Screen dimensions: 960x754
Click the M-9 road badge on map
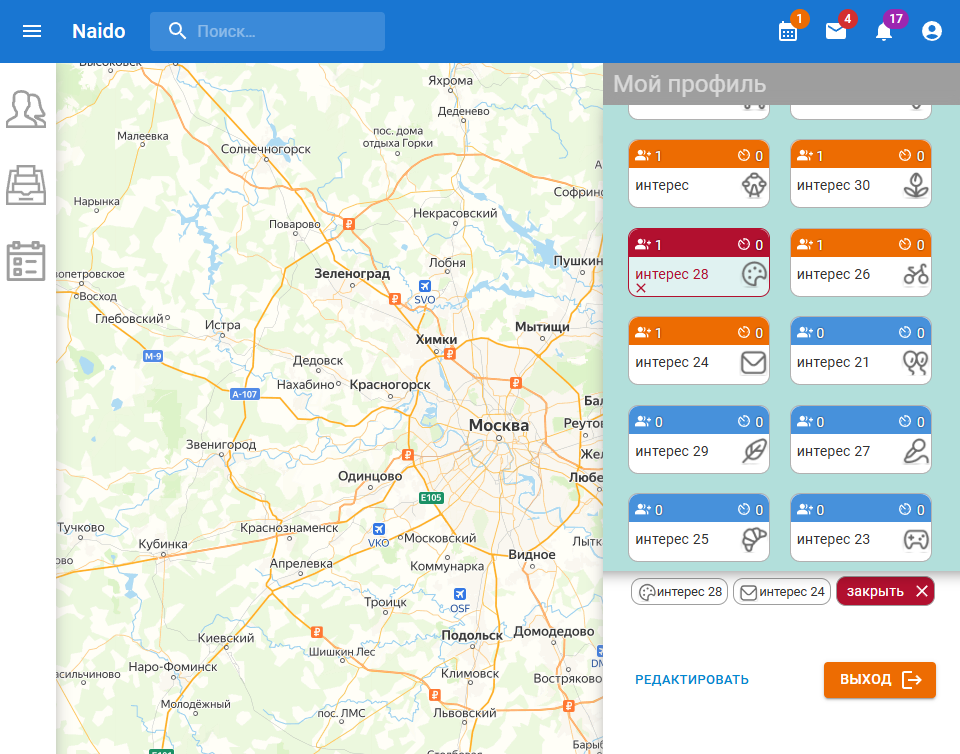(x=152, y=356)
